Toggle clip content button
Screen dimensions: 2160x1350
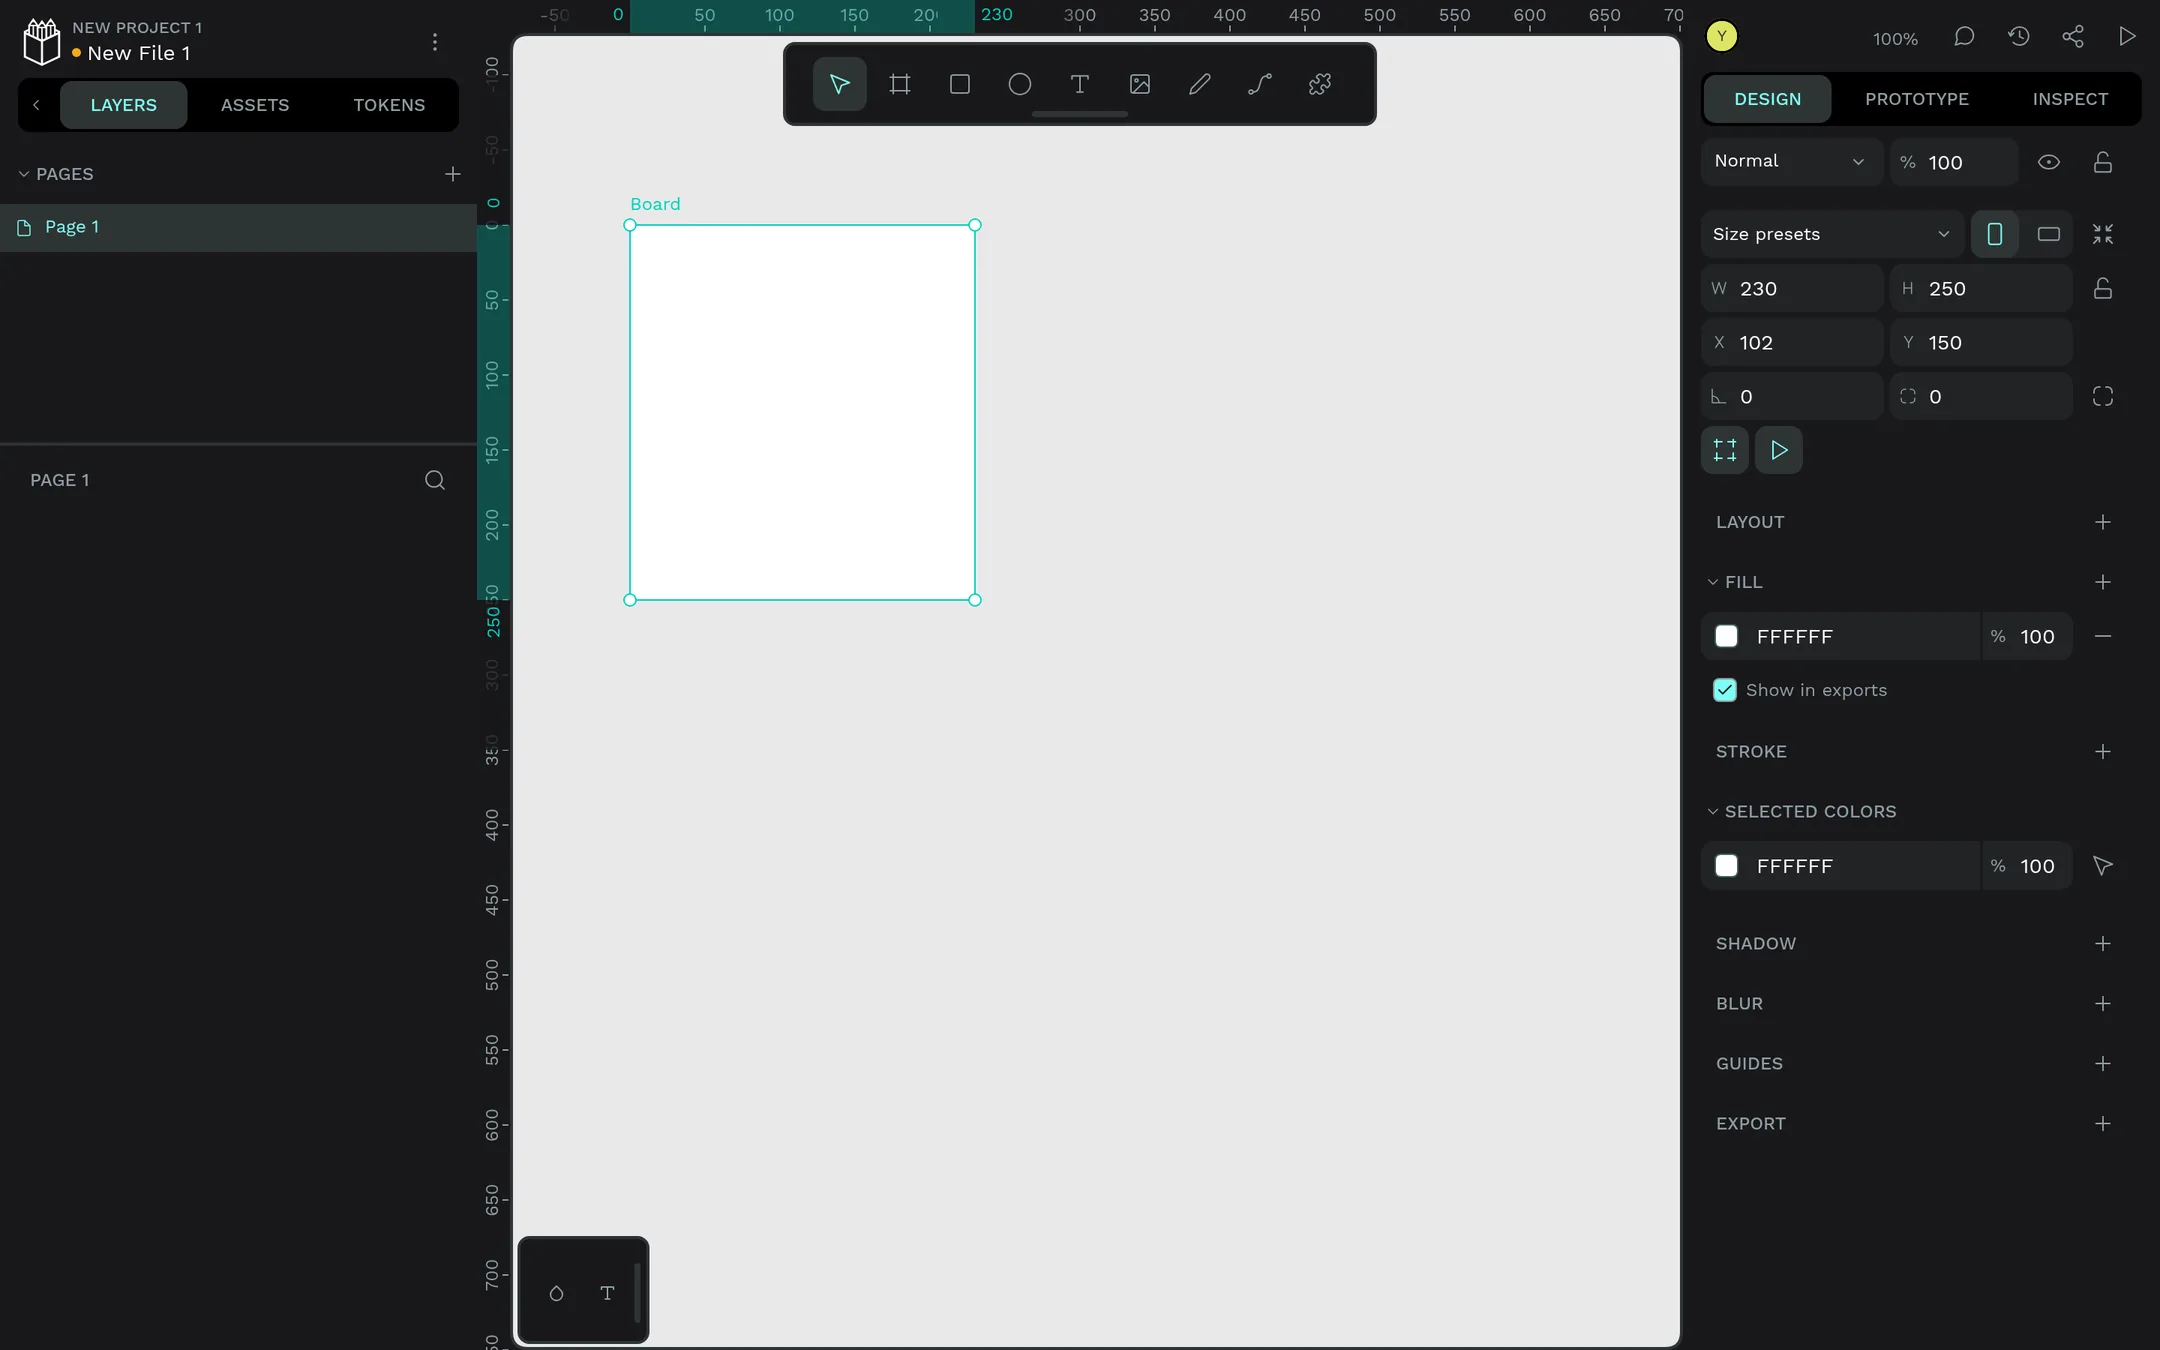click(1724, 450)
